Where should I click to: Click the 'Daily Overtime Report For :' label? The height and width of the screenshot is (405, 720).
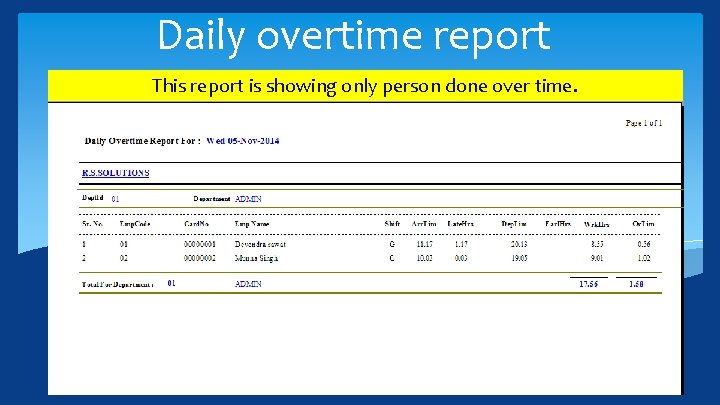[x=142, y=141]
